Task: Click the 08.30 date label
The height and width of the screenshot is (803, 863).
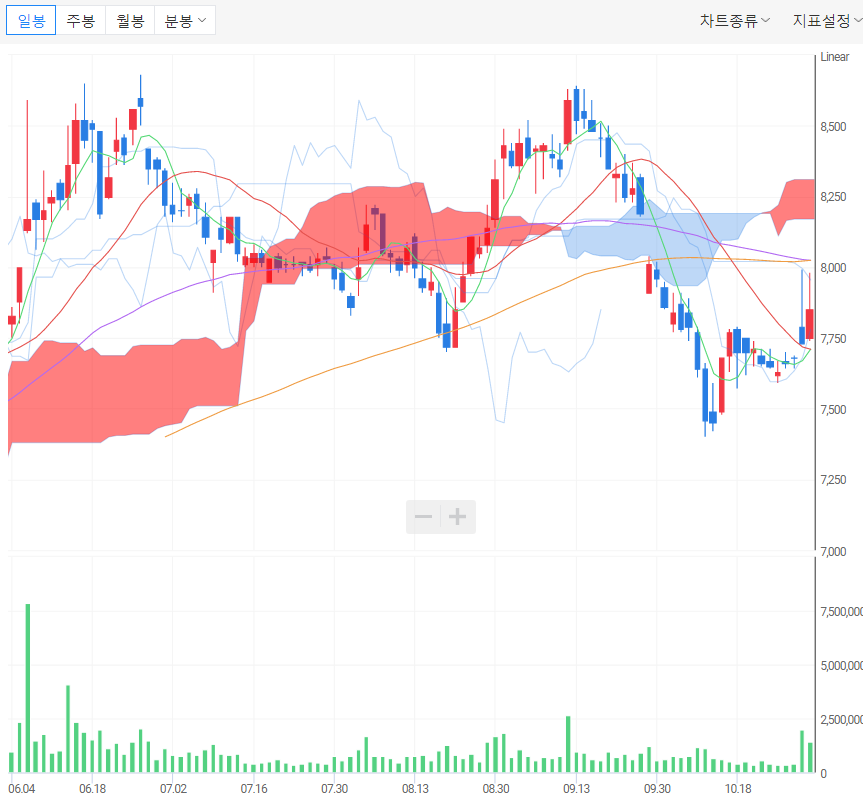Action: click(x=496, y=789)
